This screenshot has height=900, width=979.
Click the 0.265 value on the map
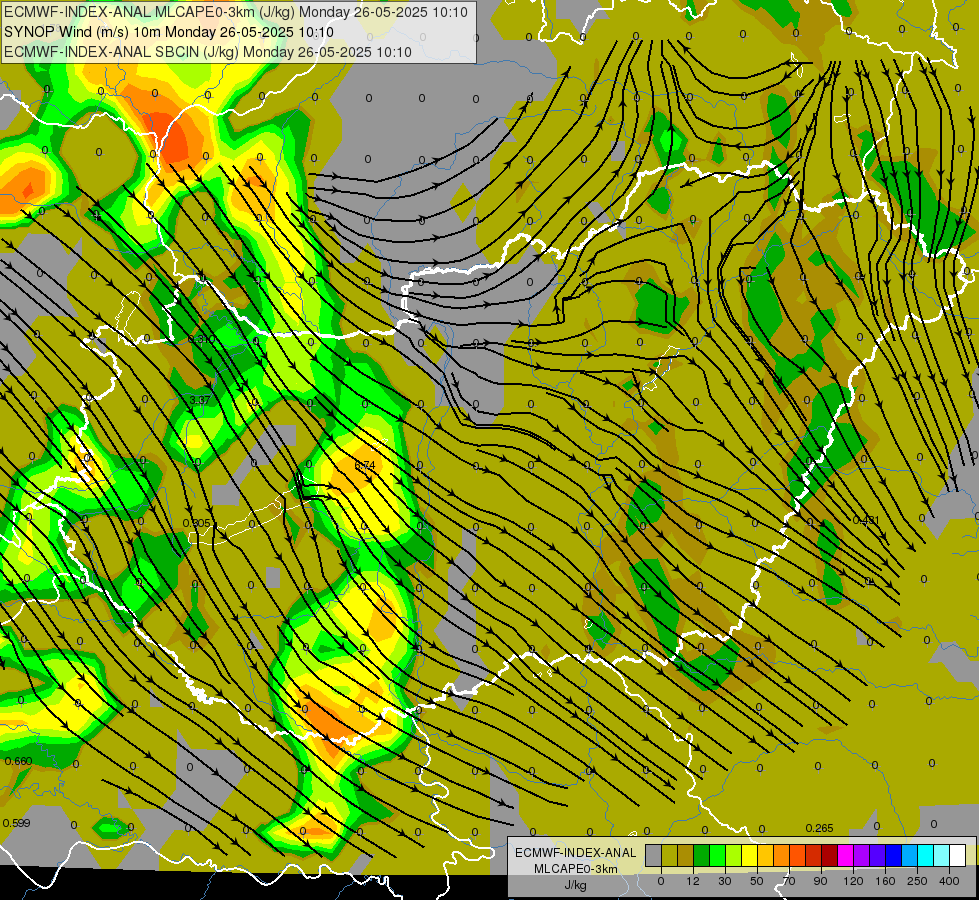coord(819,828)
